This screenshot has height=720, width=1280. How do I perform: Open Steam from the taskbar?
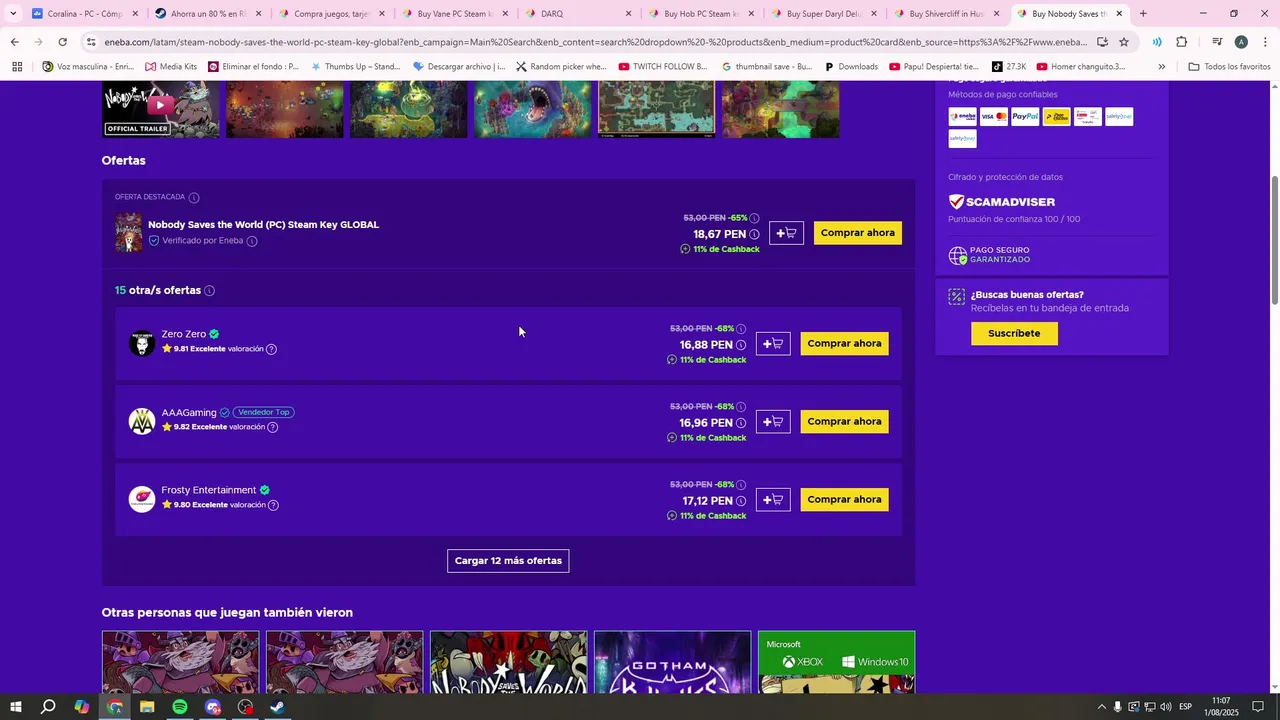[278, 707]
